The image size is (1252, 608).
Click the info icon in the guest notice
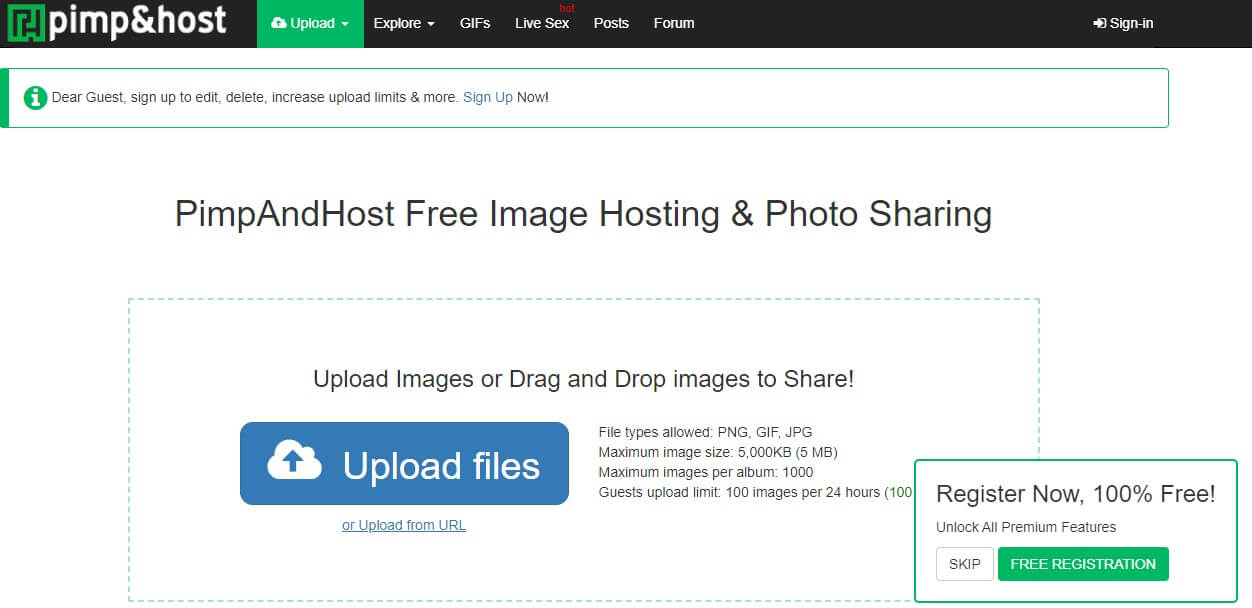[x=35, y=98]
